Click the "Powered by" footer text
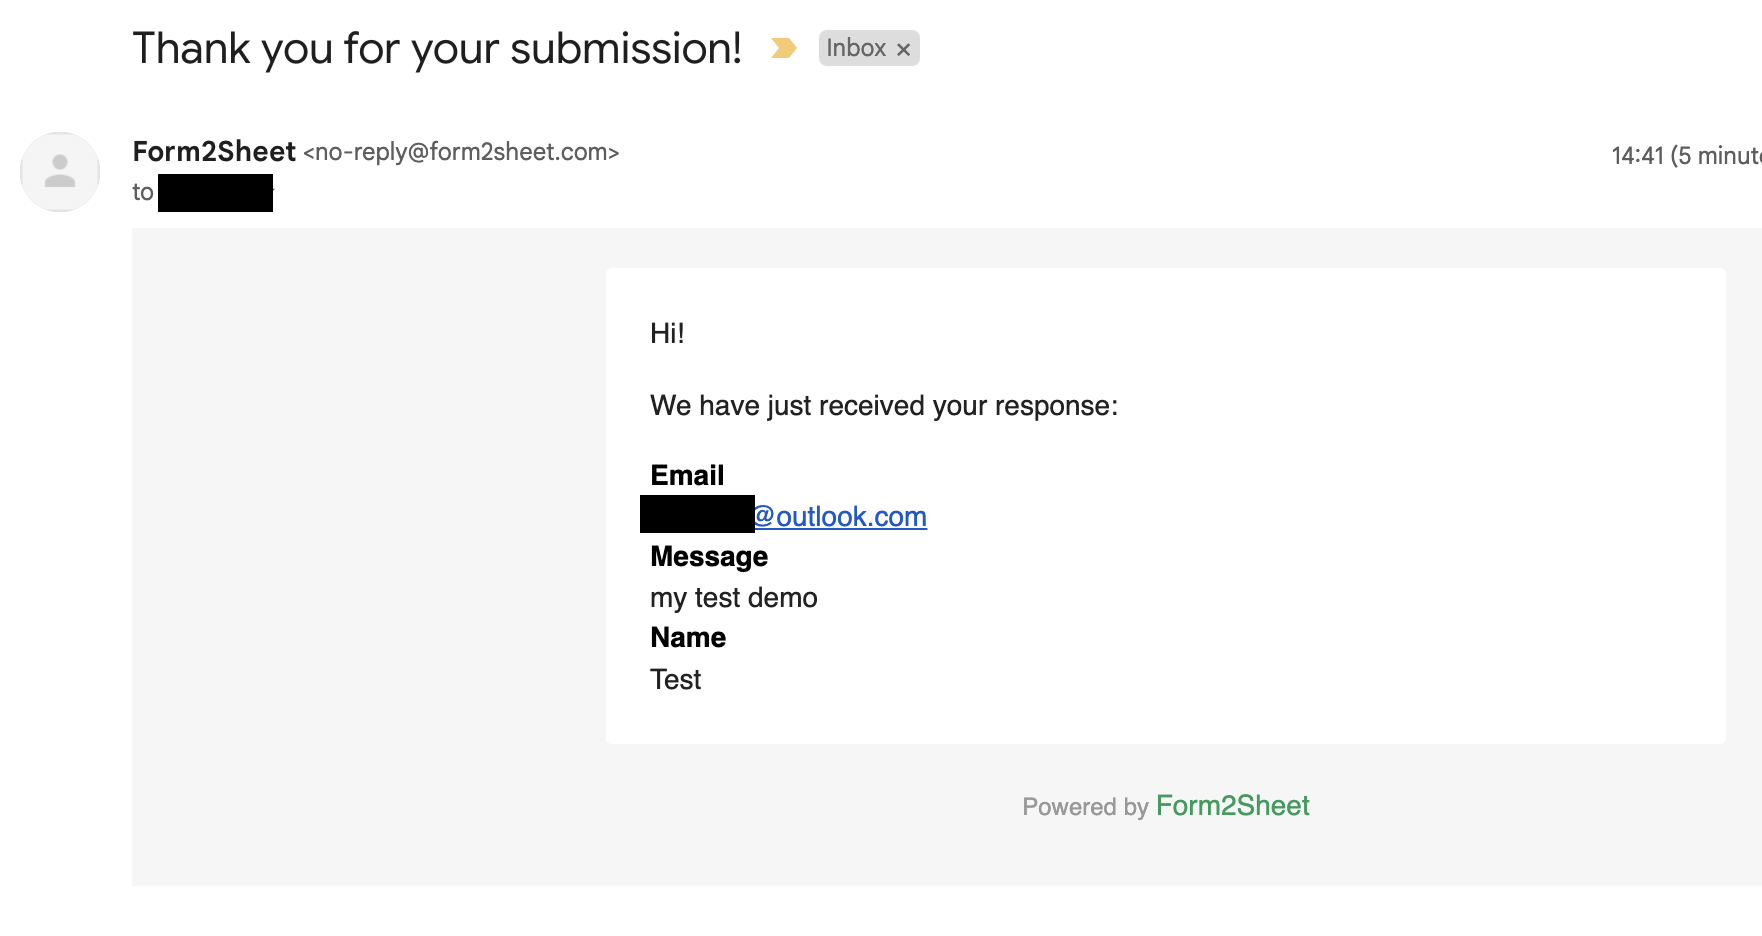The image size is (1762, 936). pyautogui.click(x=1085, y=807)
